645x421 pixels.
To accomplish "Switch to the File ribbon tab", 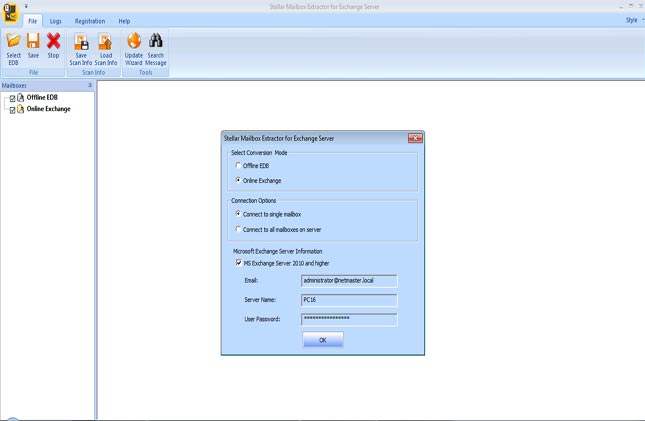I will pyautogui.click(x=32, y=21).
